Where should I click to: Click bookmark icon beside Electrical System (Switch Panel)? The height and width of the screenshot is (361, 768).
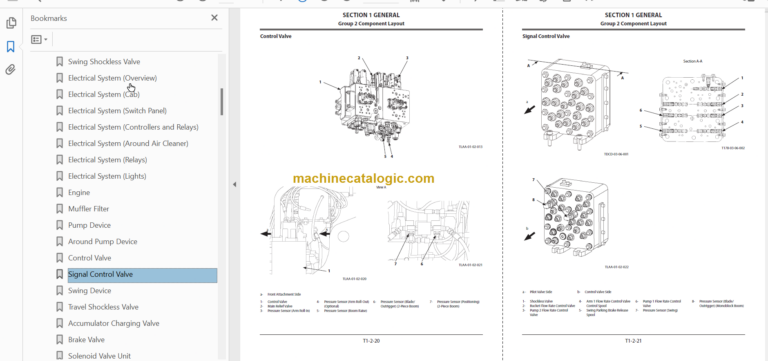[x=59, y=111]
